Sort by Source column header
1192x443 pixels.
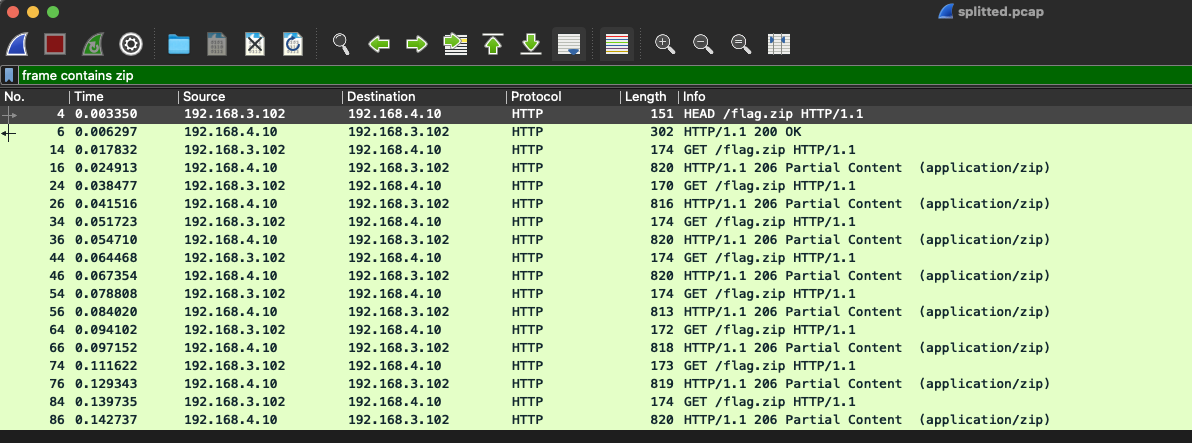tap(261, 97)
